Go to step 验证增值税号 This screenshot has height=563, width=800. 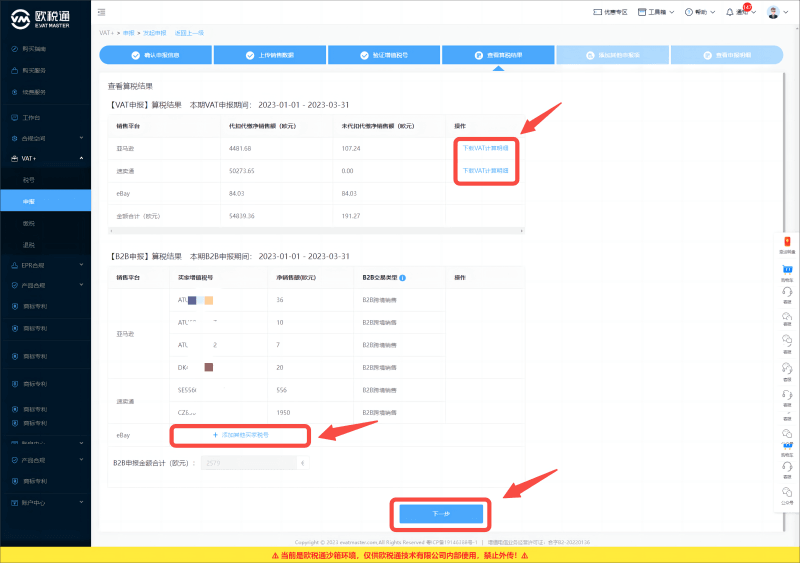point(384,55)
